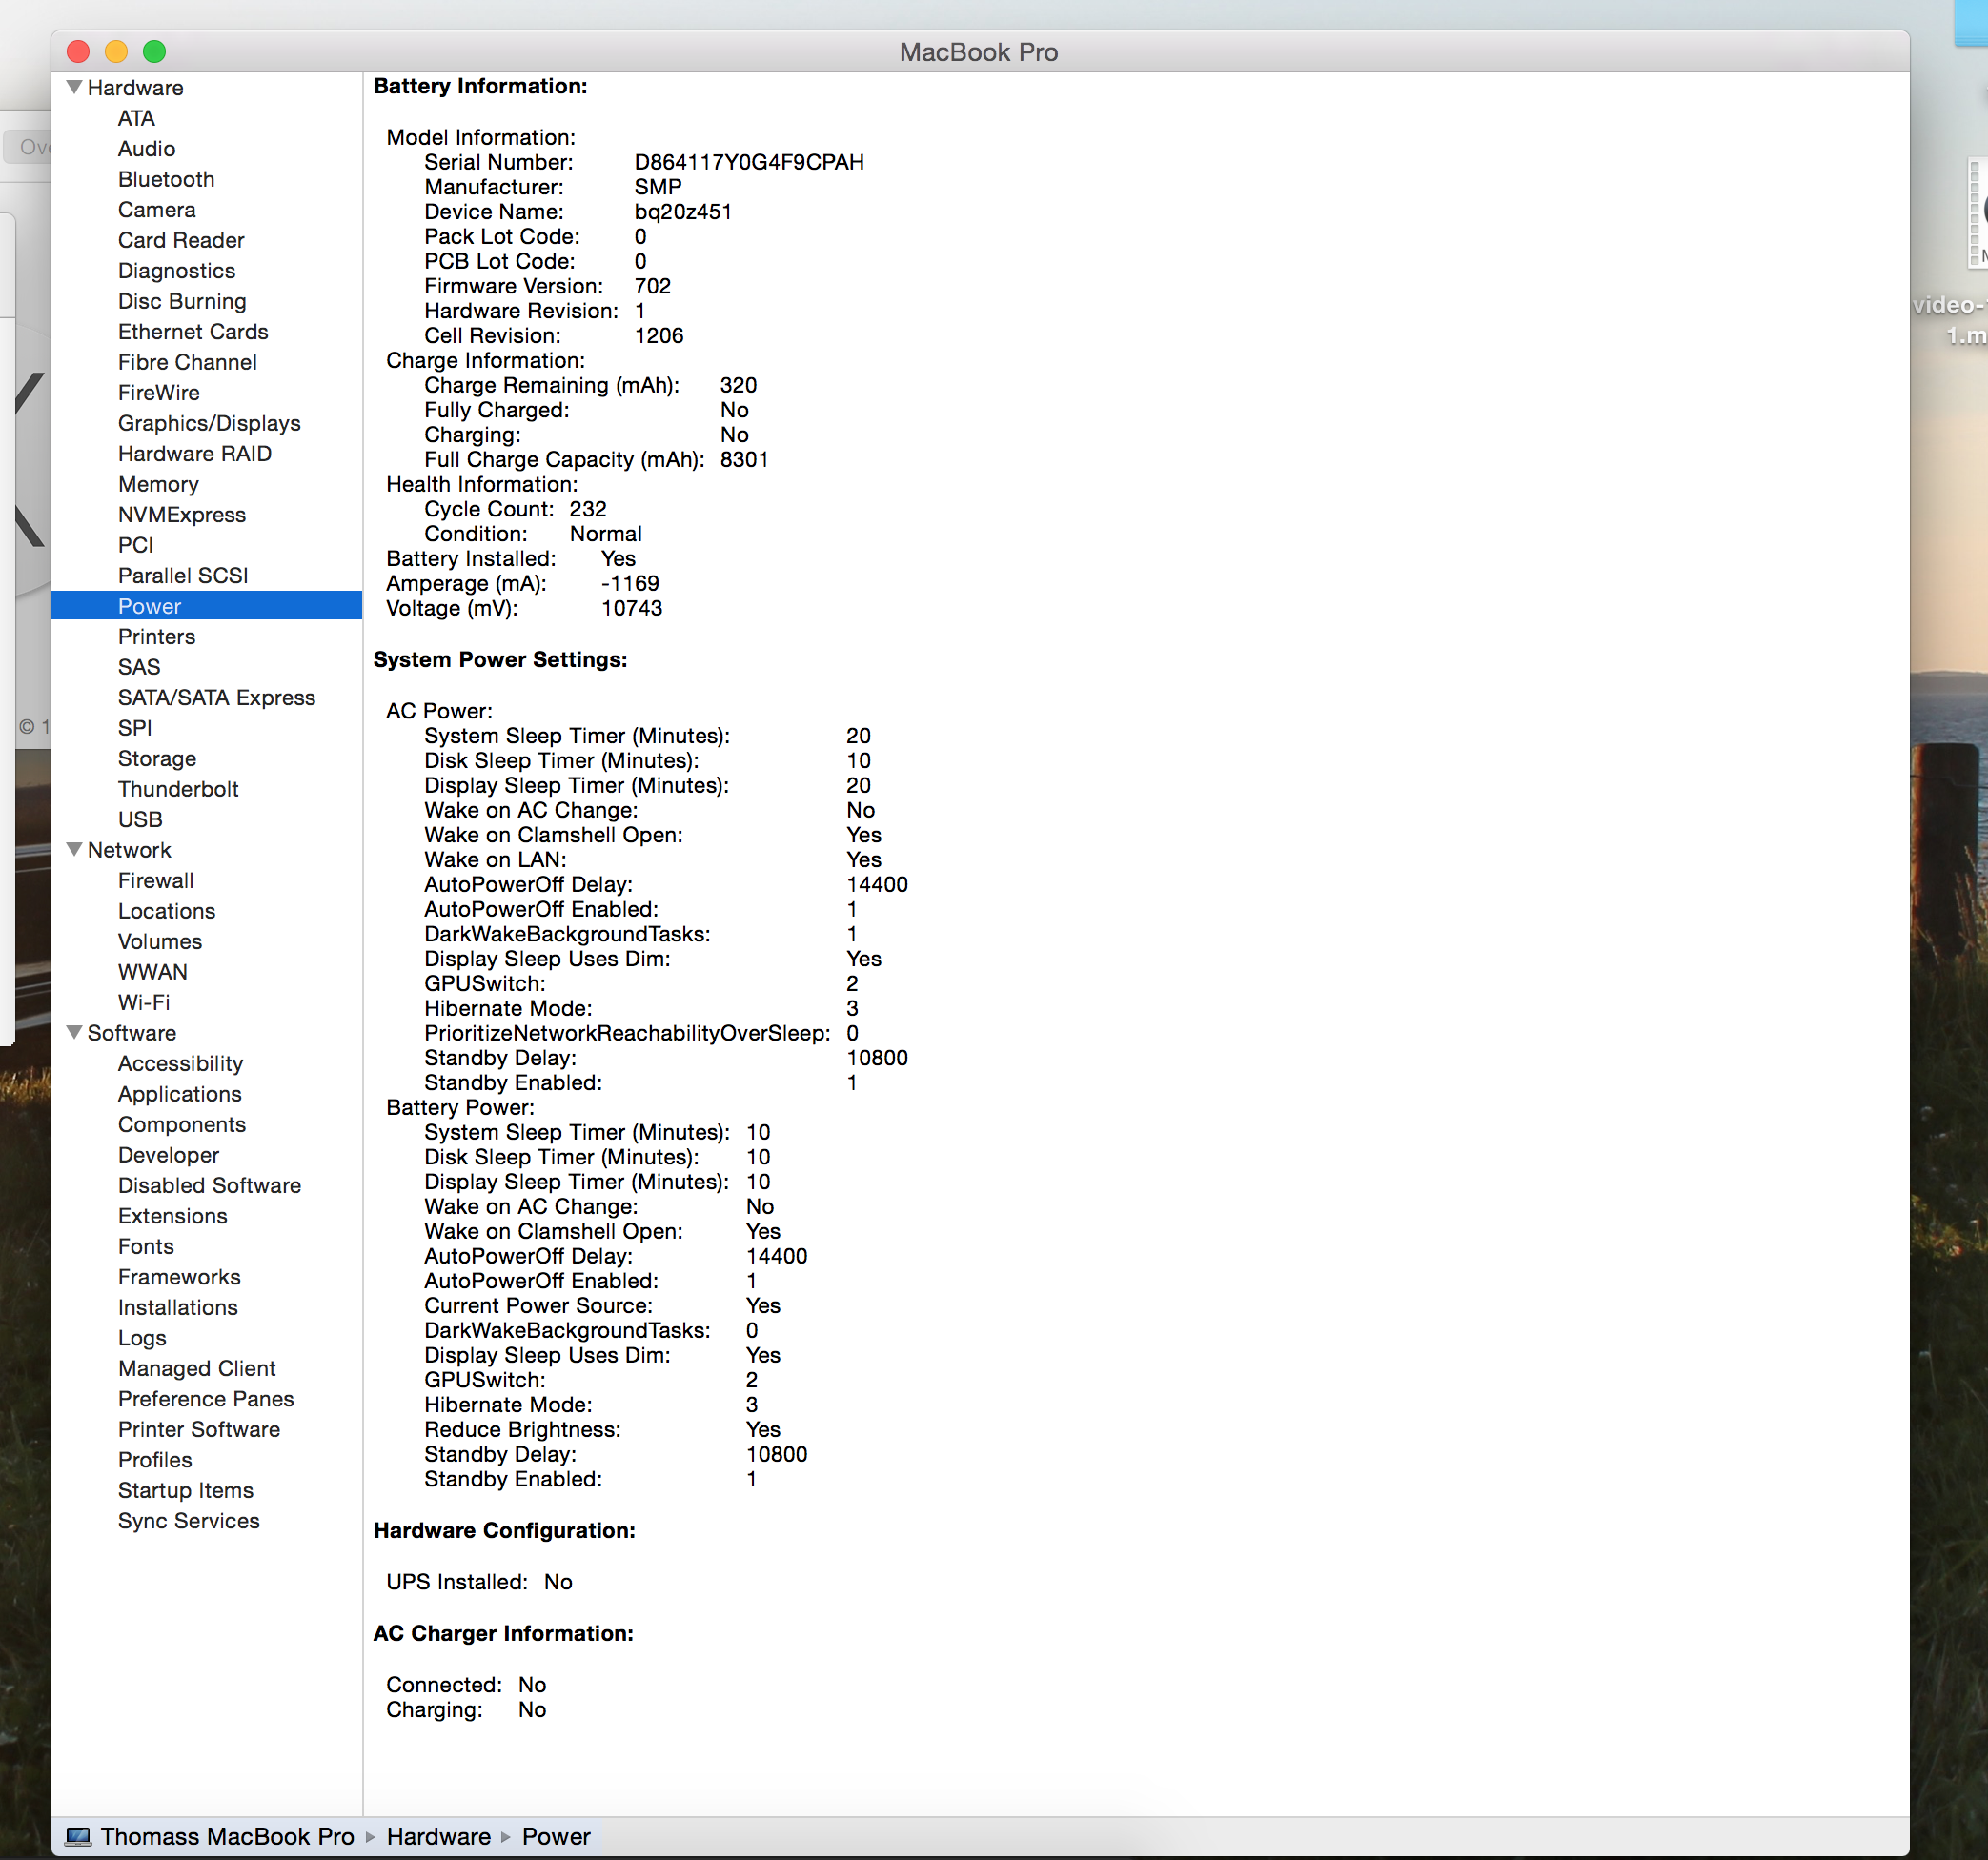Collapse the Hardware disclosure triangle
This screenshot has height=1860, width=1988.
click(x=74, y=87)
